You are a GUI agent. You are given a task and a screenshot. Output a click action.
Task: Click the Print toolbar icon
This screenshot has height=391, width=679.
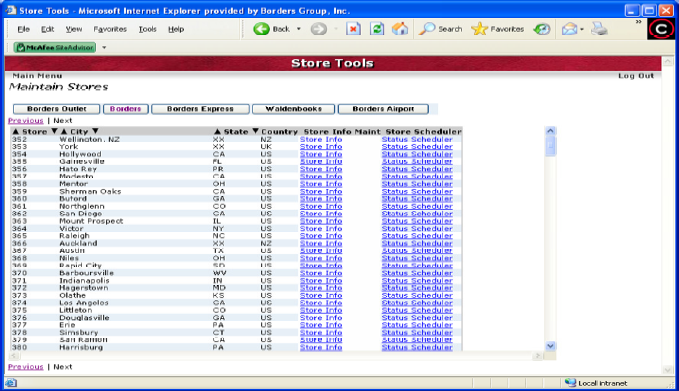600,29
